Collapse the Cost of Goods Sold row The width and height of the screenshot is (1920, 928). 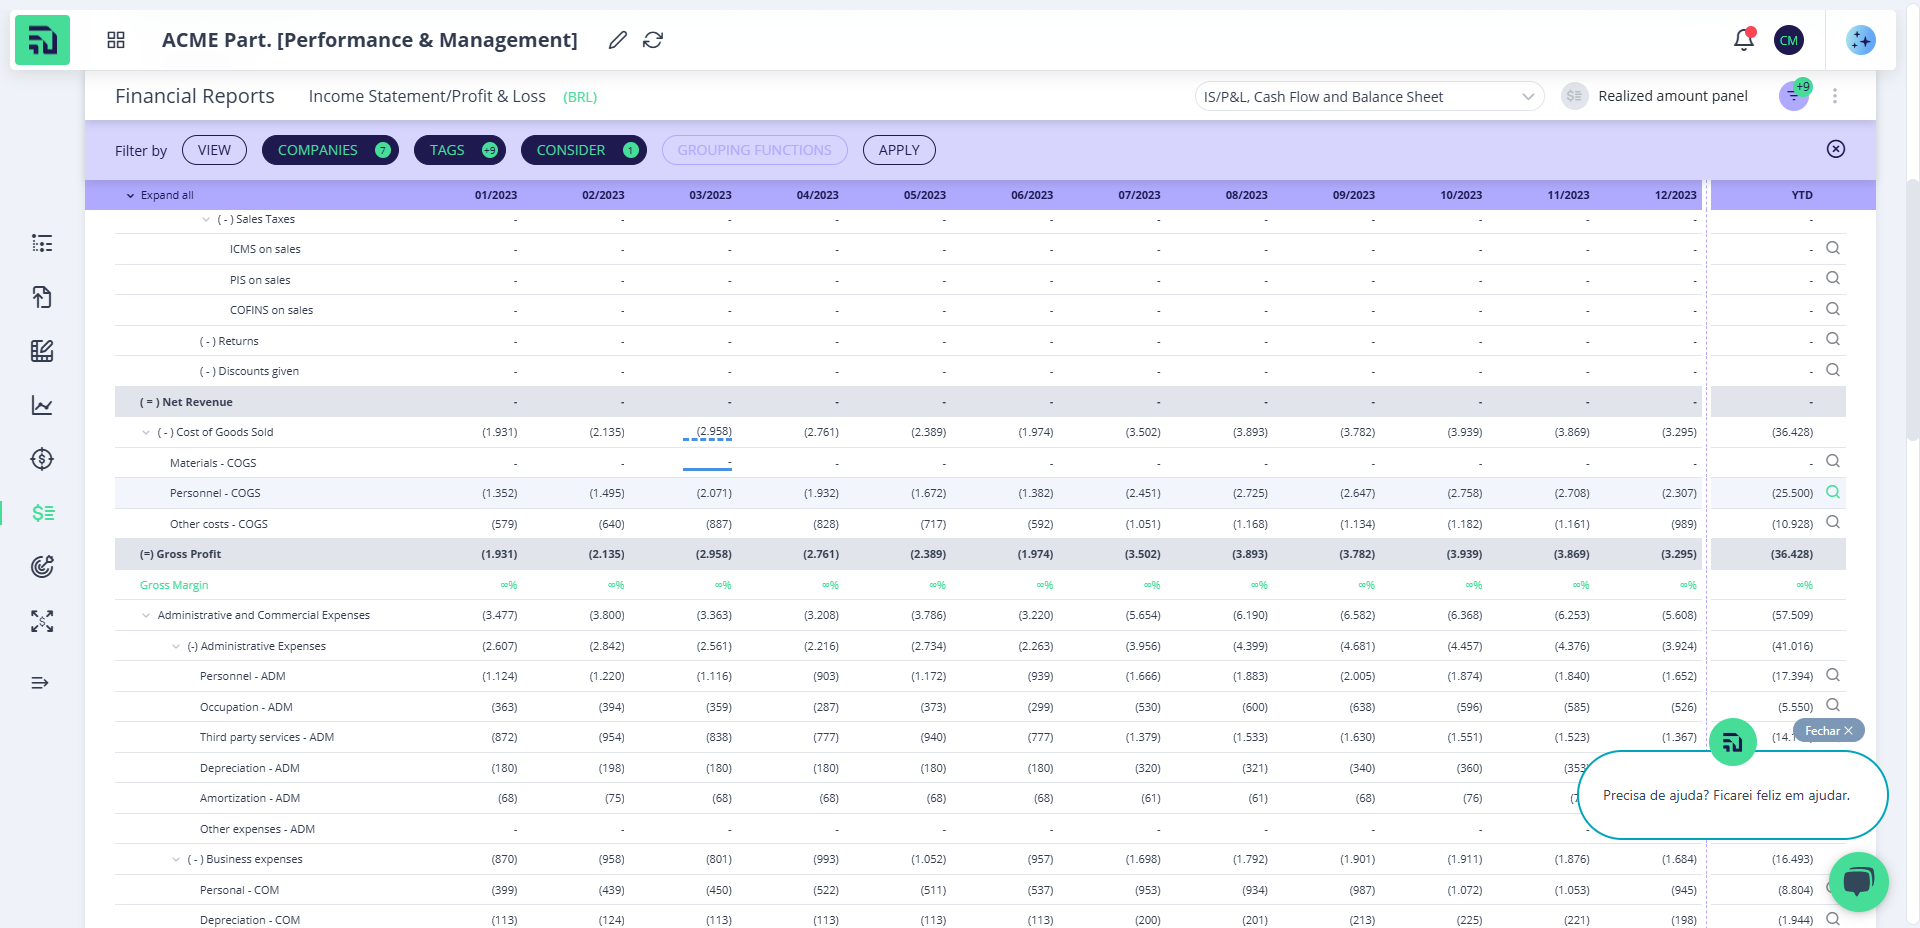147,433
